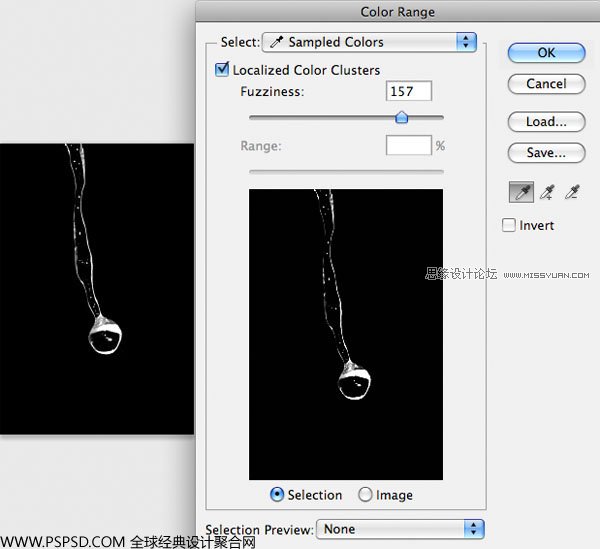
Task: Click the Fuzziness value field
Action: [x=409, y=91]
